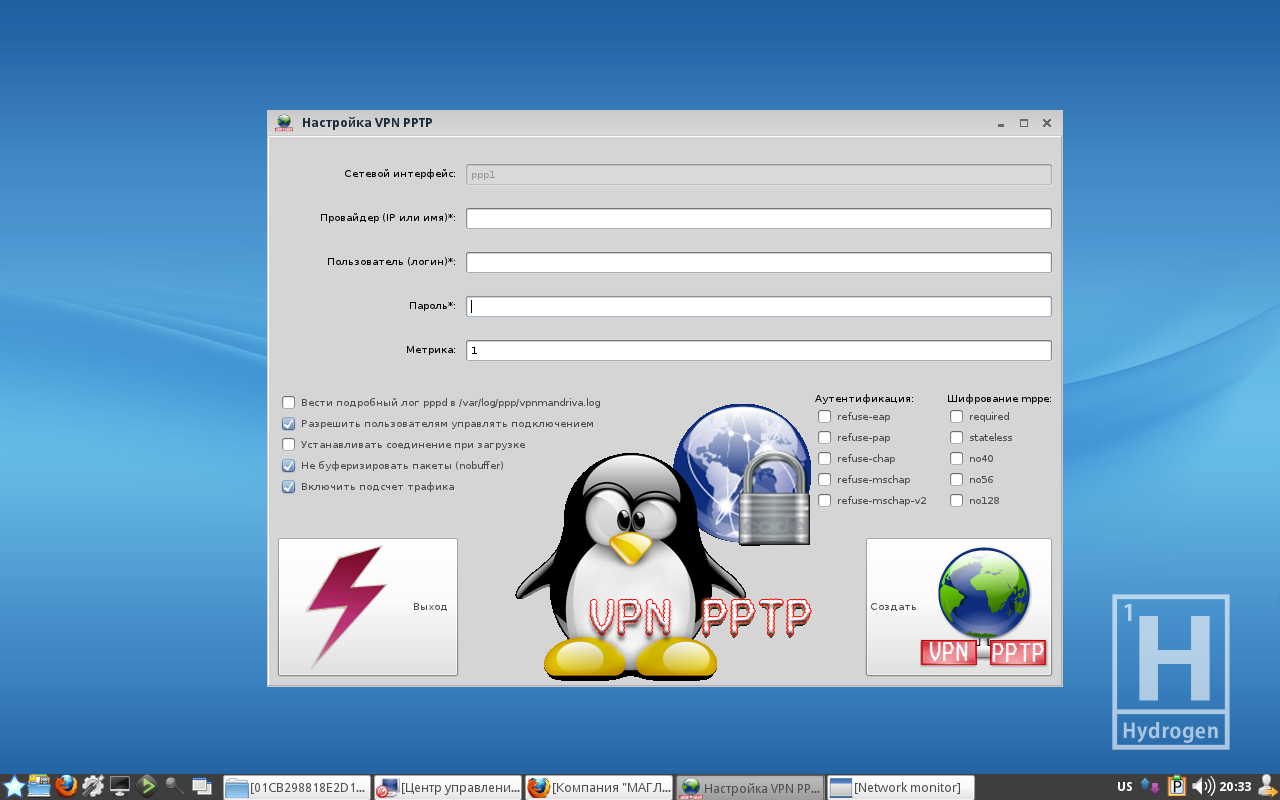Click the Выход lightning bolt icon
The width and height of the screenshot is (1280, 800).
tap(345, 606)
